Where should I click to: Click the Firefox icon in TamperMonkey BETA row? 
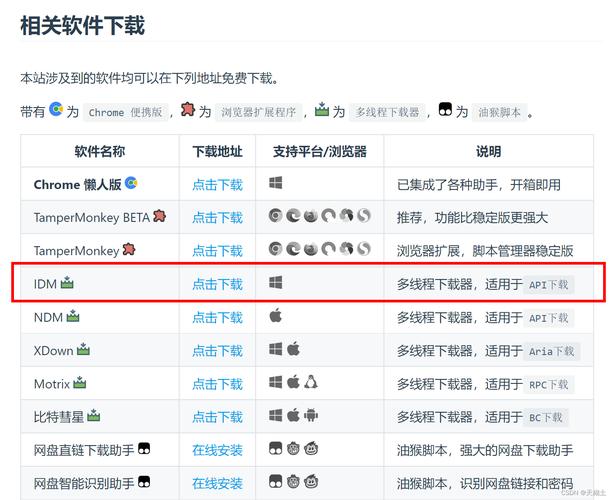[x=311, y=215]
